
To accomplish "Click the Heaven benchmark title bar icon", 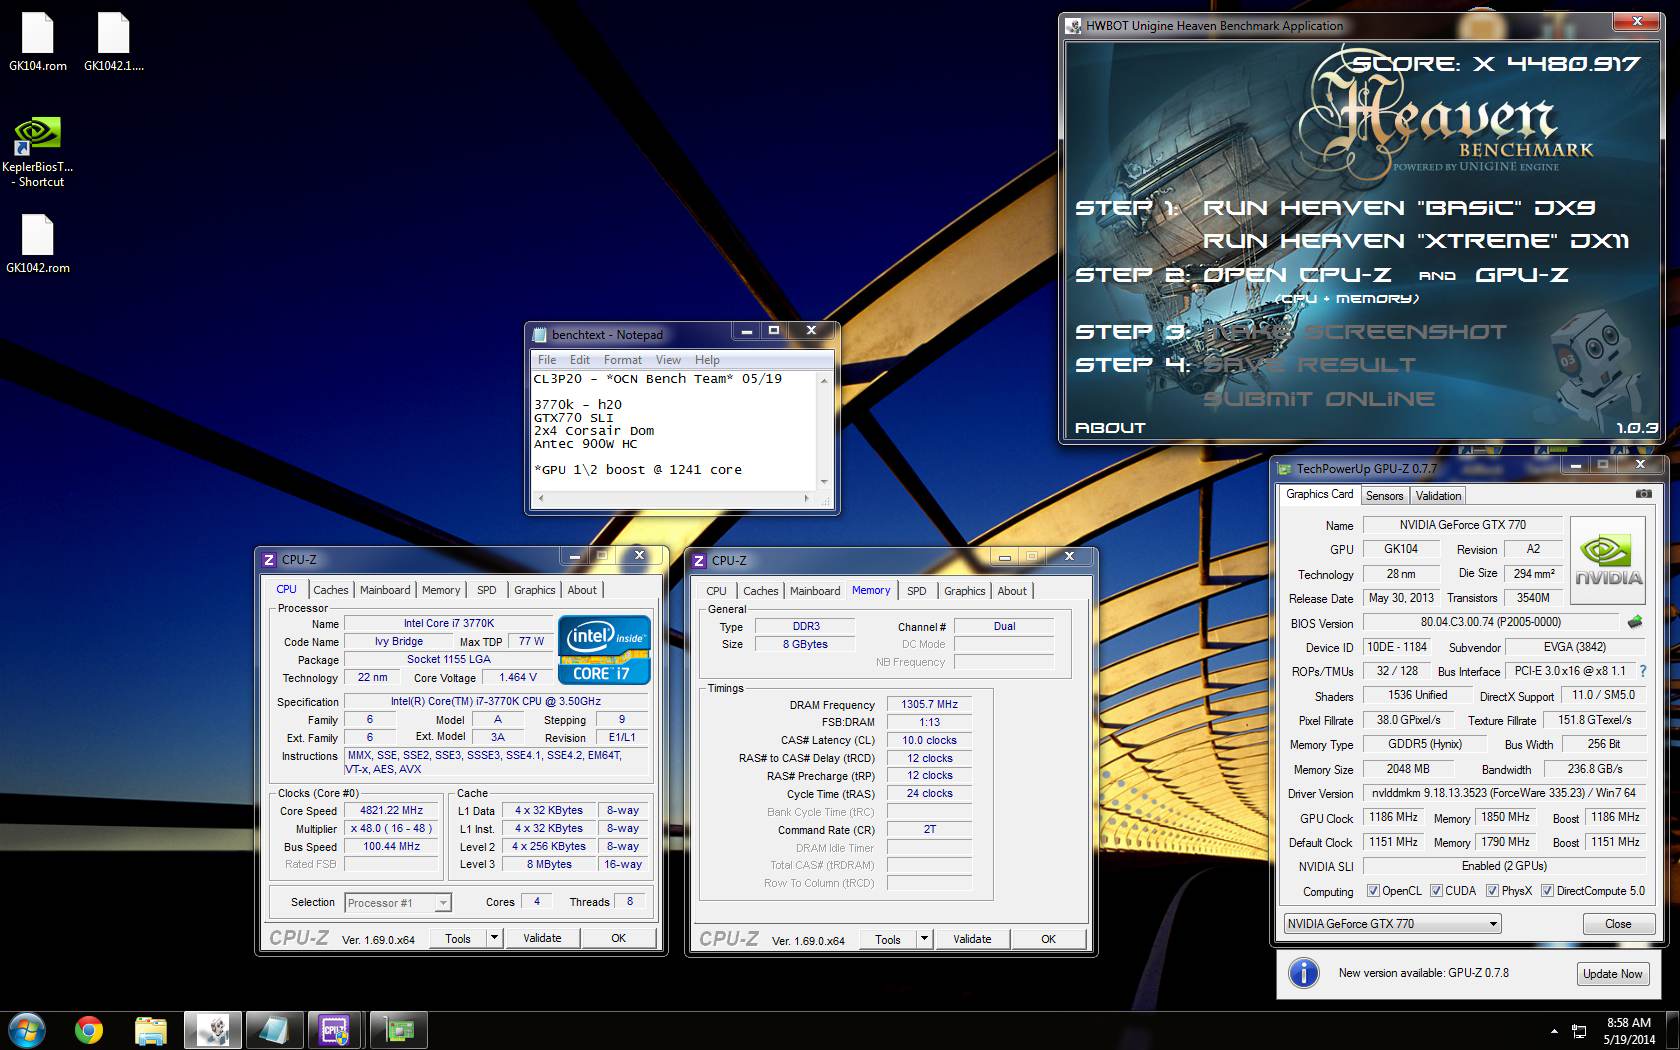I will (x=1074, y=26).
